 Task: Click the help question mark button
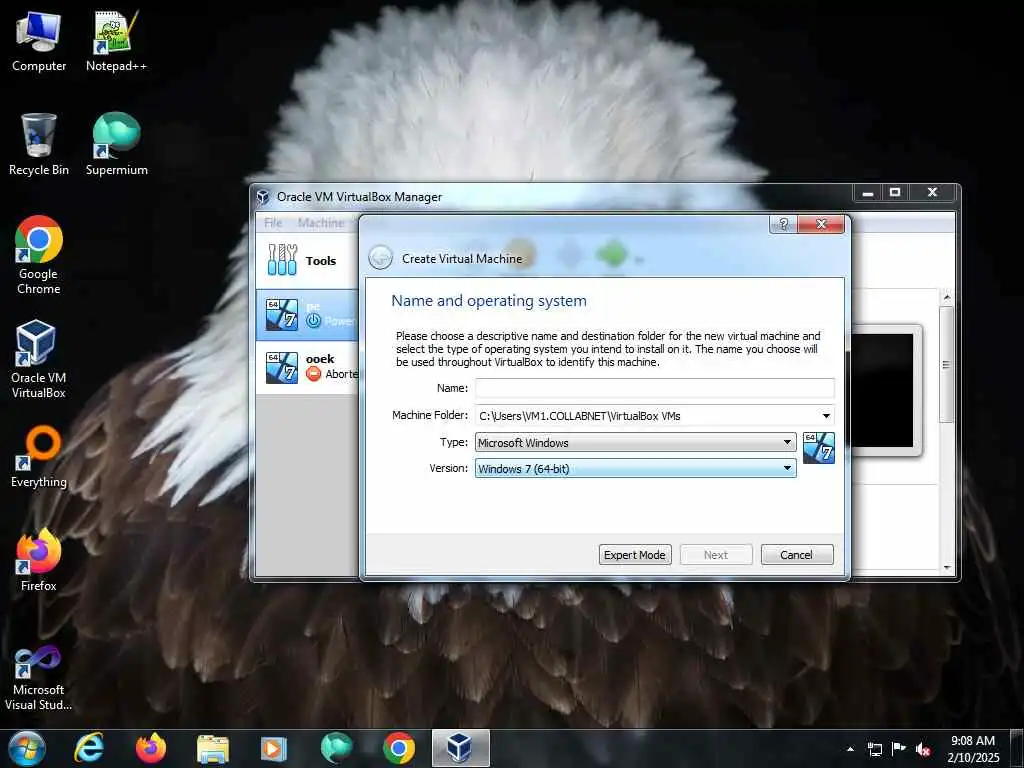pos(783,224)
